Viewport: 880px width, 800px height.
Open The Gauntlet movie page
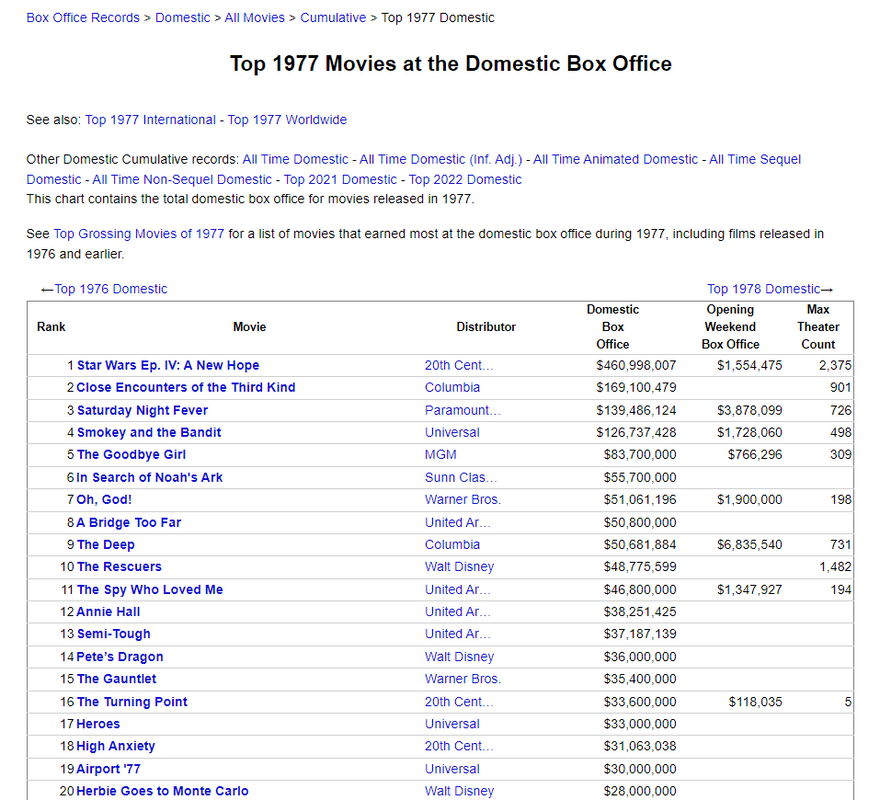pos(116,679)
